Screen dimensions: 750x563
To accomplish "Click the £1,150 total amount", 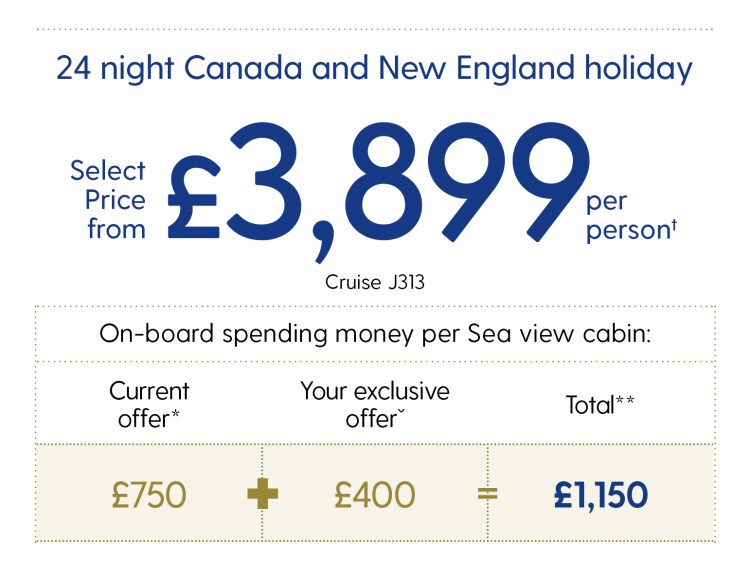I will click(601, 495).
